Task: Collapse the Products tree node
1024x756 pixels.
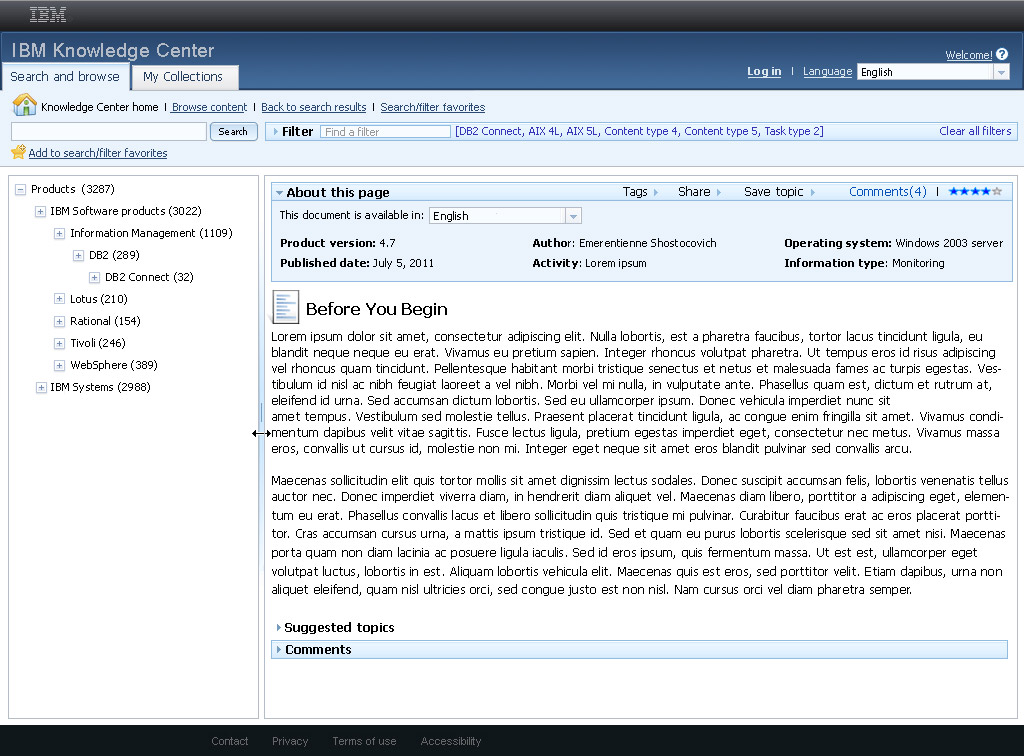Action: click(x=21, y=189)
